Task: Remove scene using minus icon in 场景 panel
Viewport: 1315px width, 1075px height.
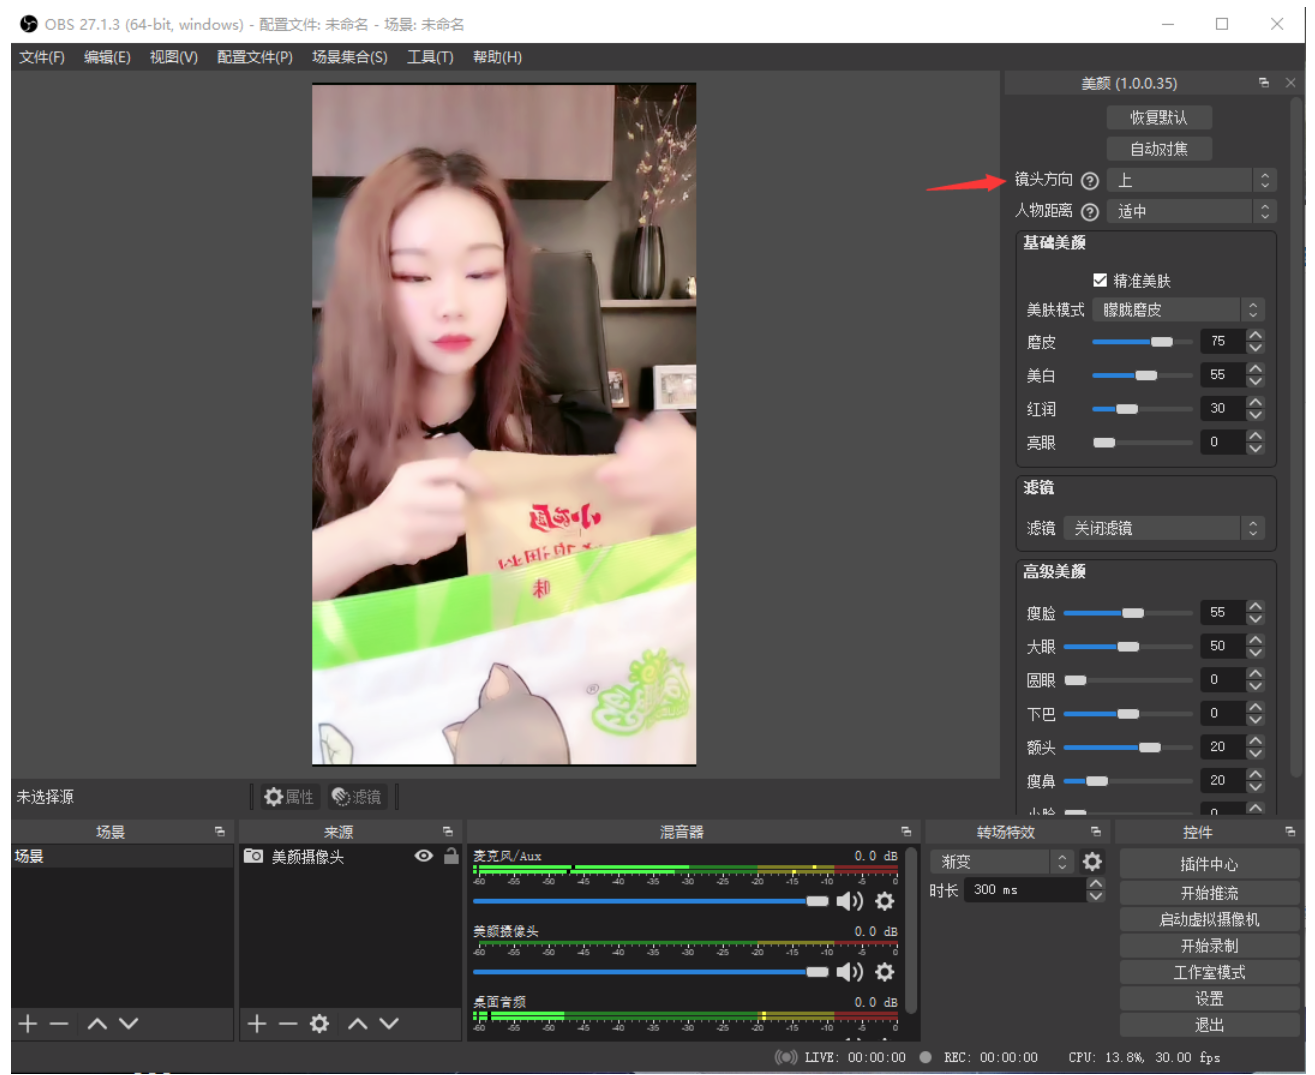Action: (59, 1023)
